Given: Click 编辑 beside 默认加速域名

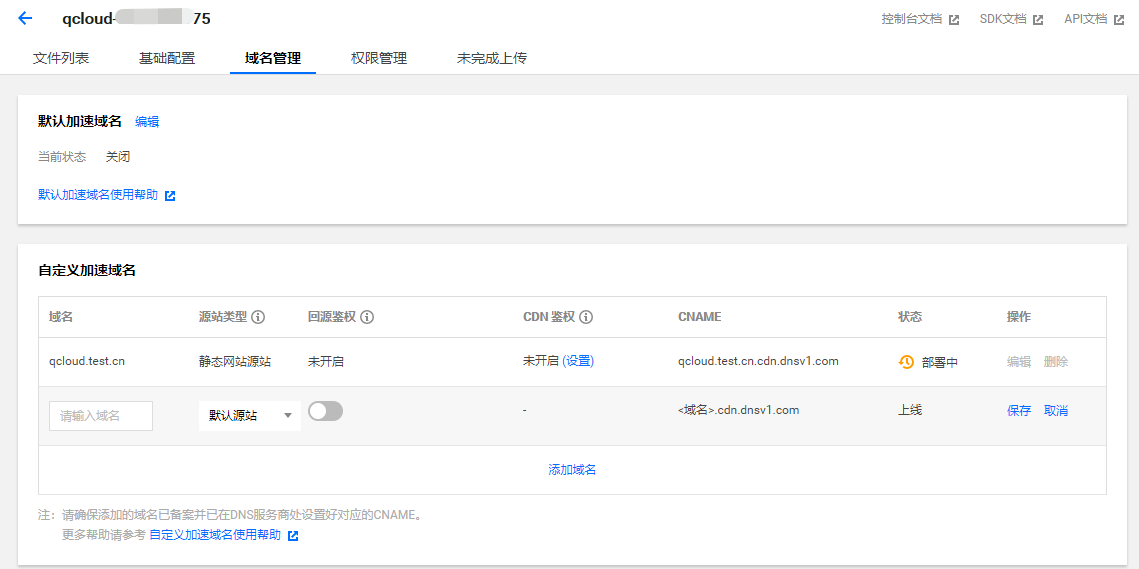Looking at the screenshot, I should coord(147,122).
